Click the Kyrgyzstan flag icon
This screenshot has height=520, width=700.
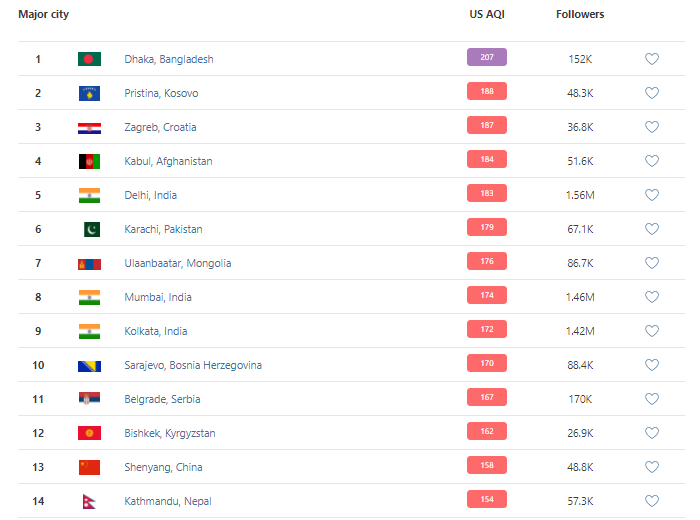point(89,433)
